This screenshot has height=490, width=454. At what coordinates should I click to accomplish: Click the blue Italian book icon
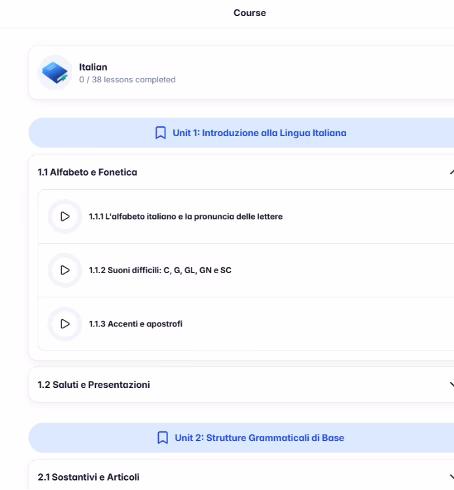pos(55,72)
